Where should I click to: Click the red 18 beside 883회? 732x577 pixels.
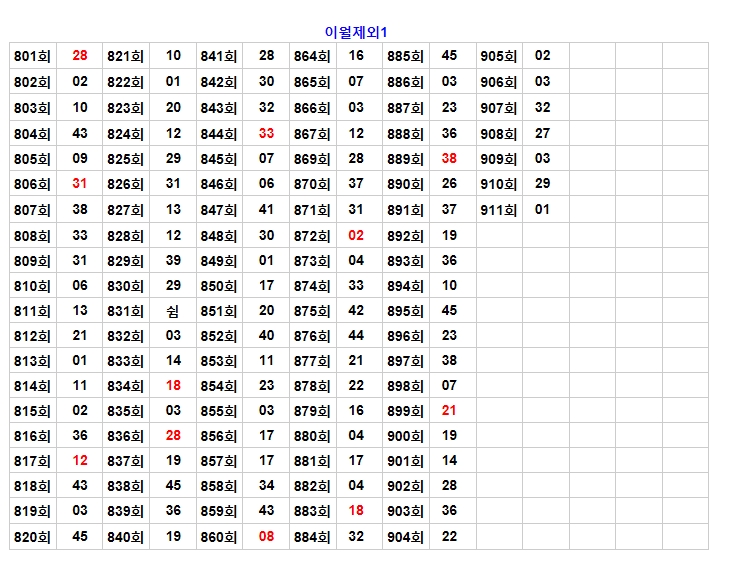tap(356, 510)
